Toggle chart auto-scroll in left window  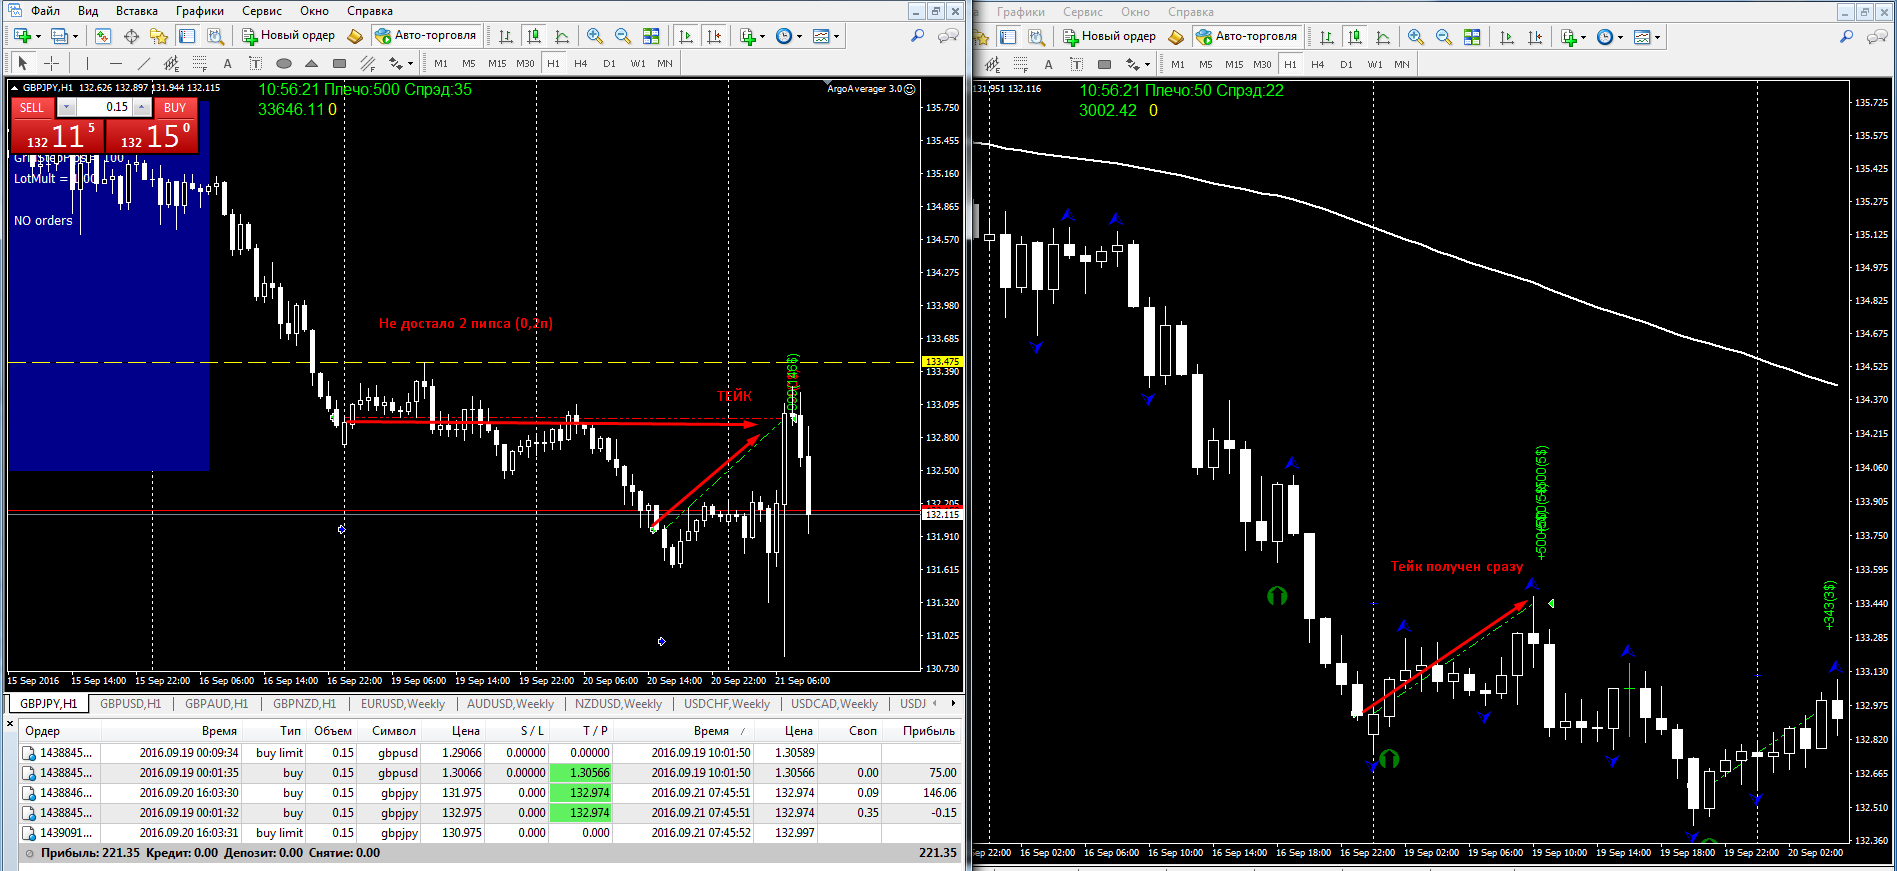(686, 36)
